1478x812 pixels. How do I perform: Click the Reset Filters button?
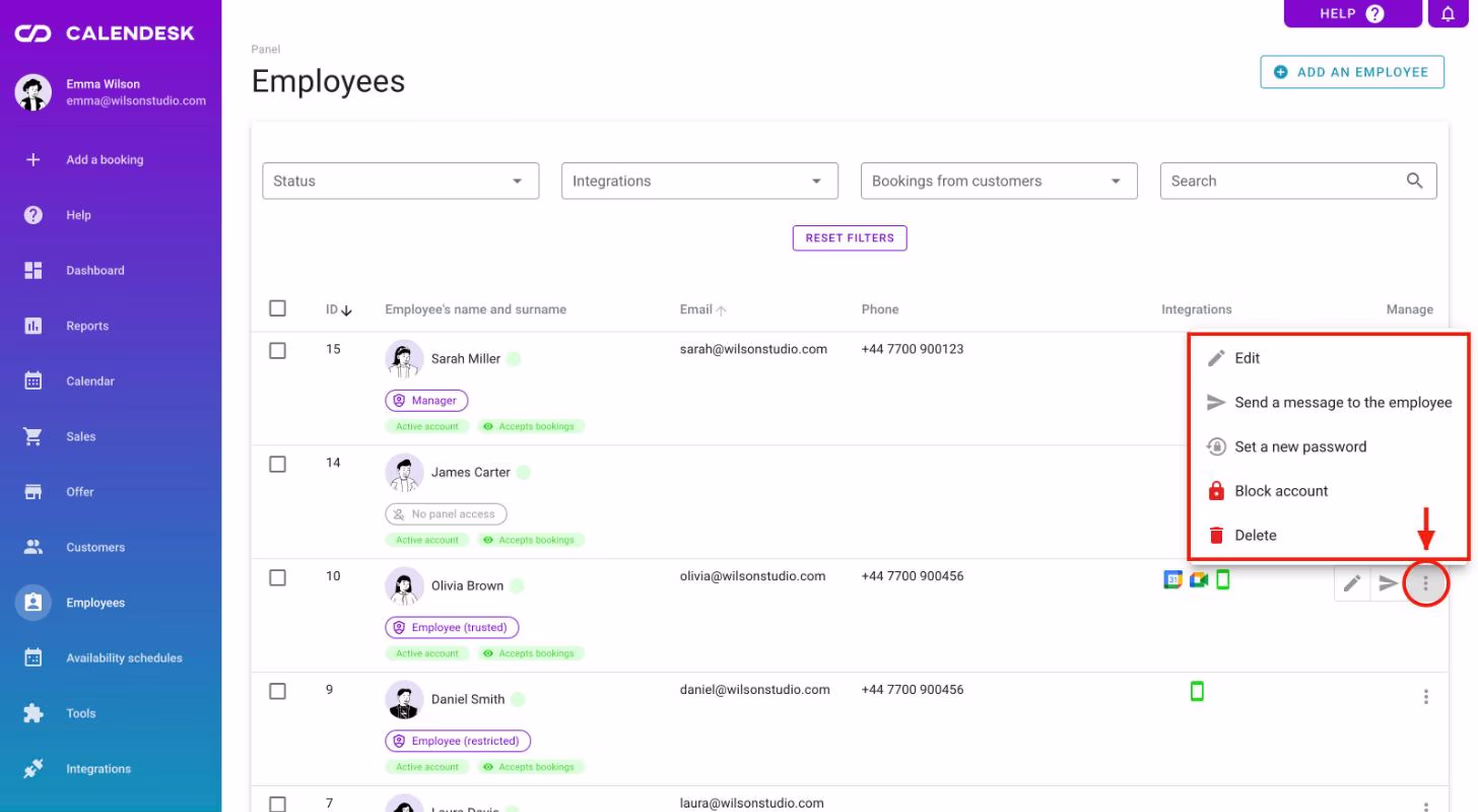click(x=850, y=238)
